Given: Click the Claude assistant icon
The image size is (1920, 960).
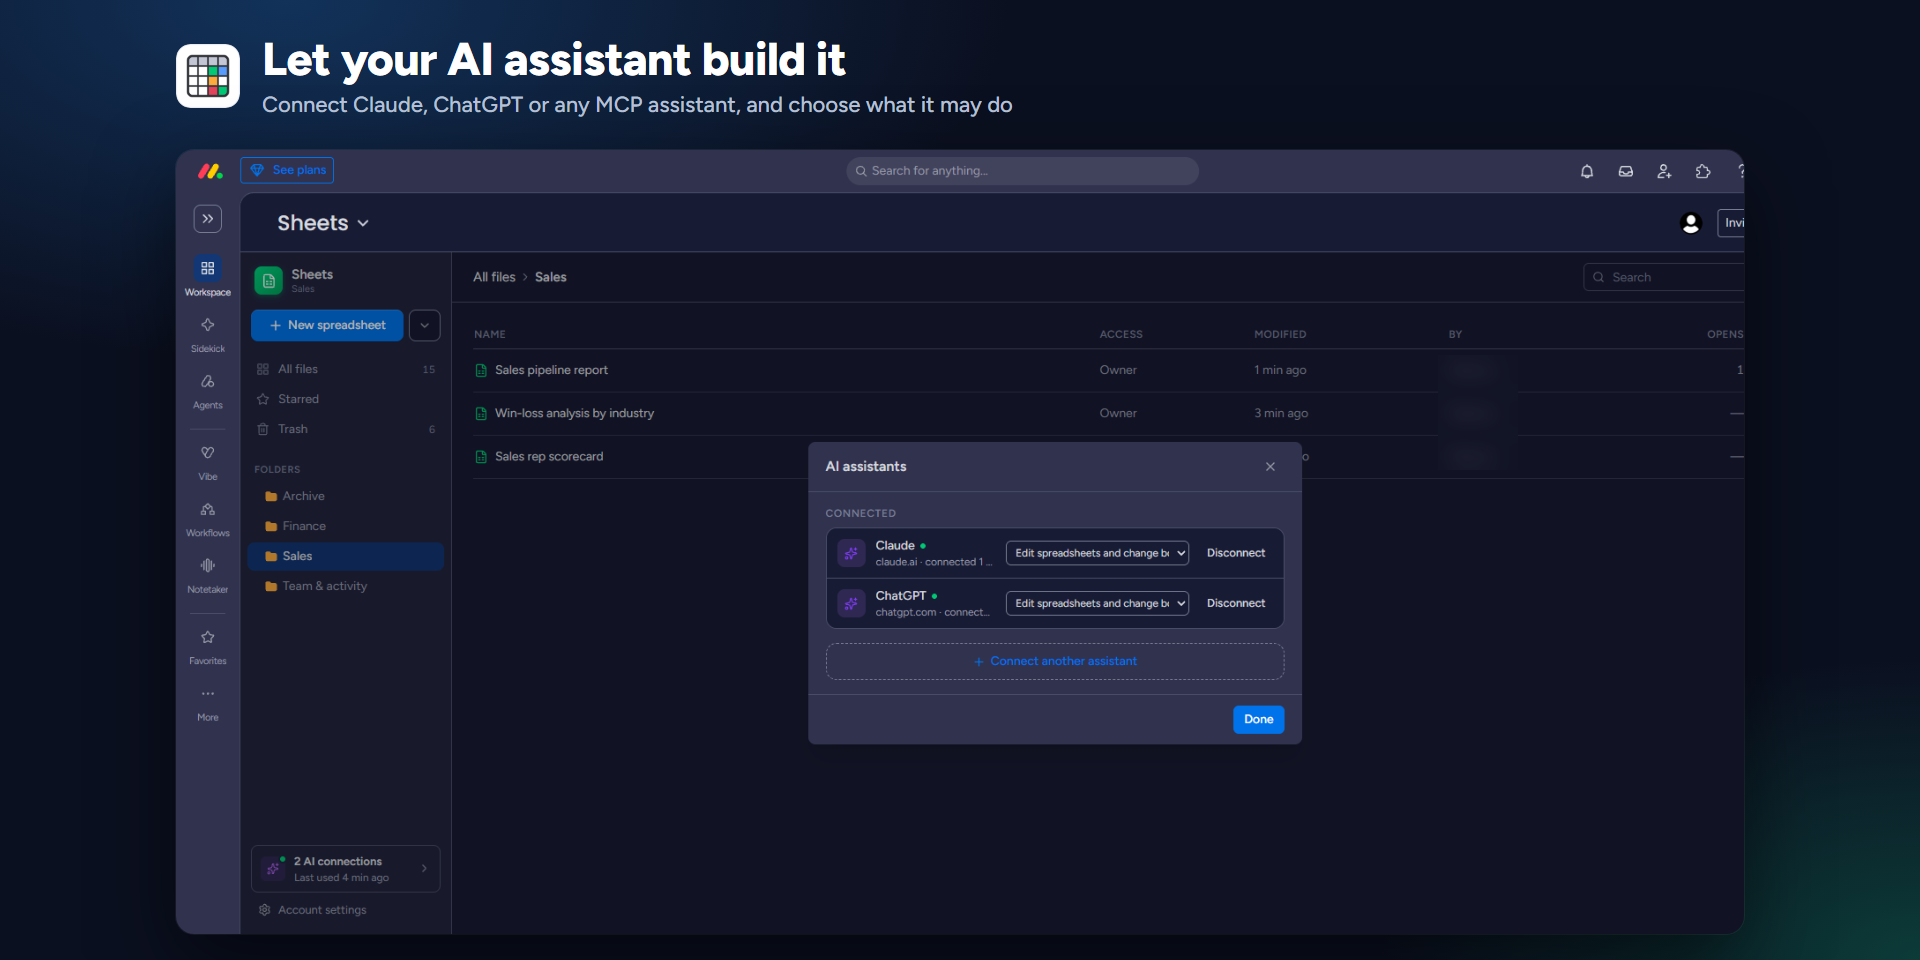Looking at the screenshot, I should 851,553.
